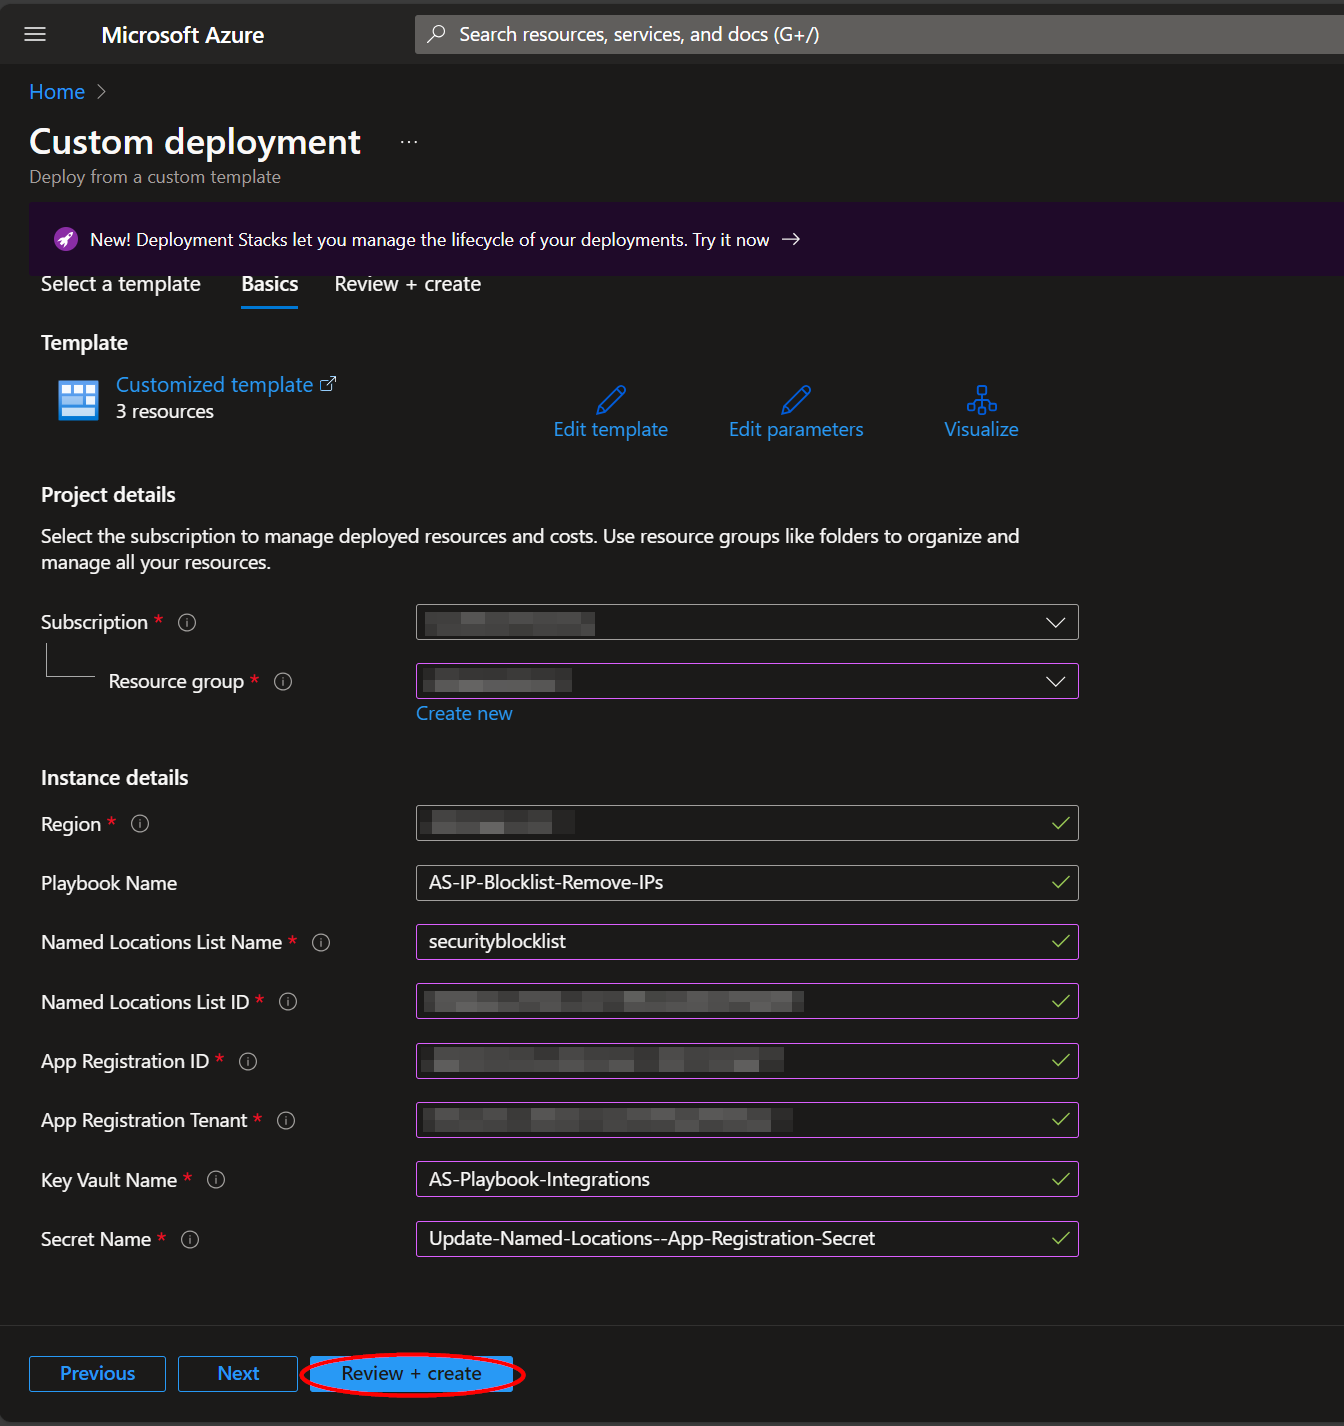Open the Region dropdown field
The width and height of the screenshot is (1344, 1426).
click(747, 823)
